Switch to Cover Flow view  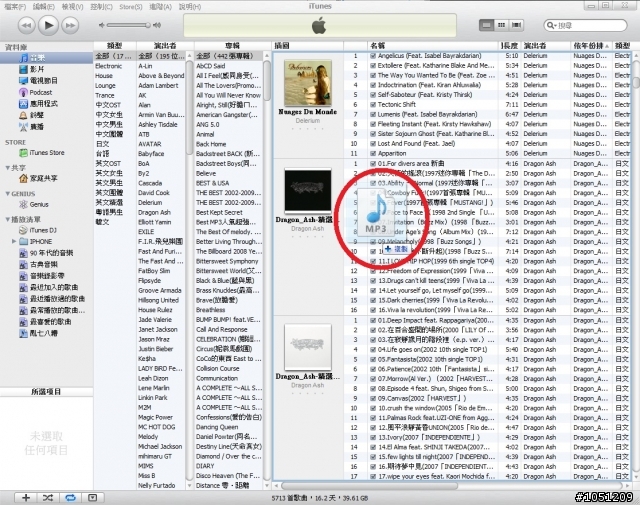coord(516,25)
